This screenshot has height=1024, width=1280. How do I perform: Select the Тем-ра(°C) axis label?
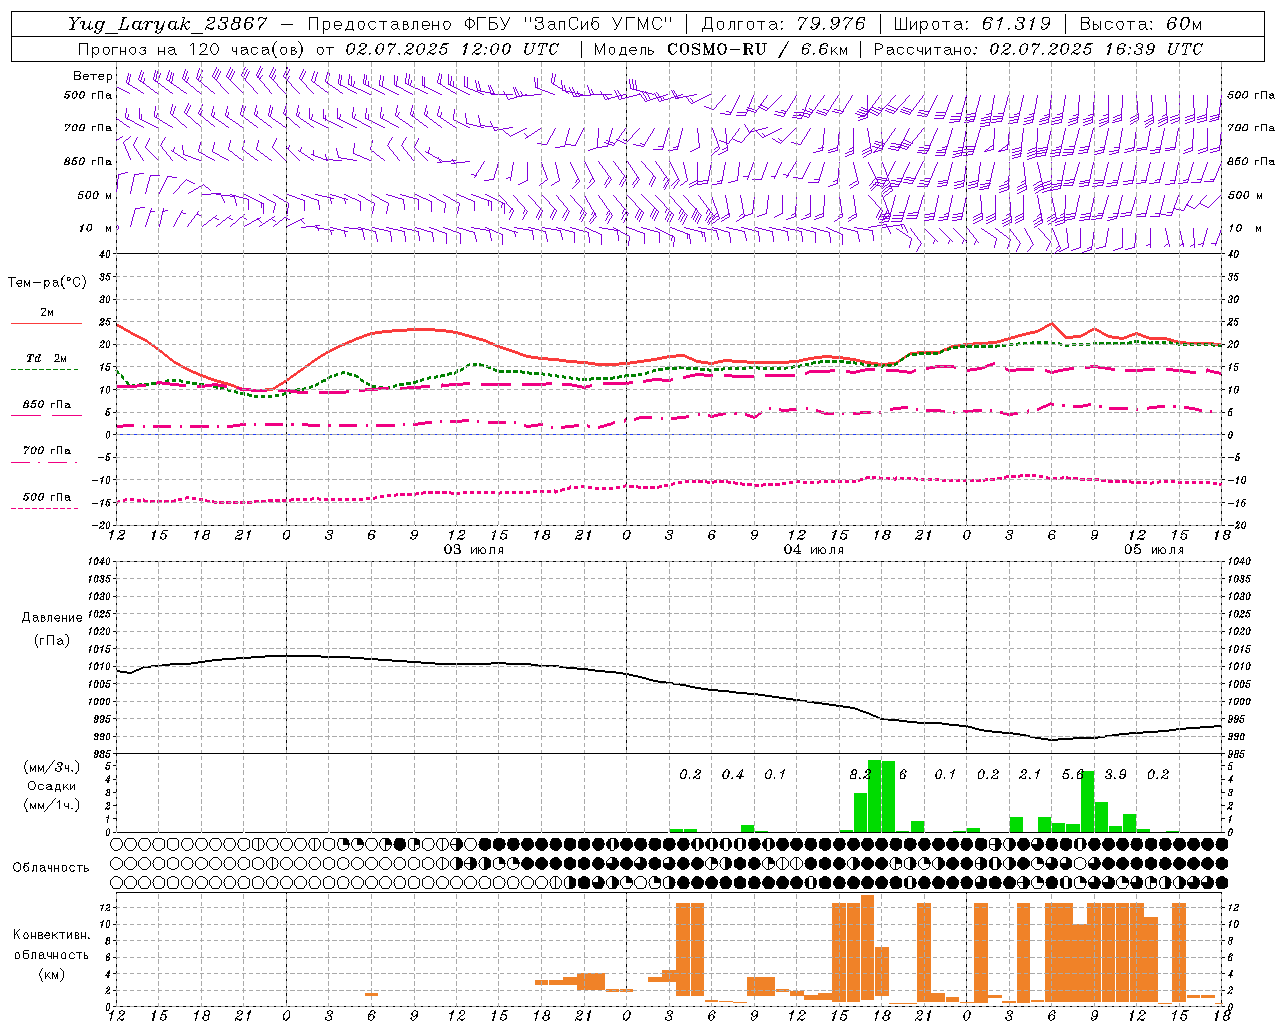coord(47,283)
